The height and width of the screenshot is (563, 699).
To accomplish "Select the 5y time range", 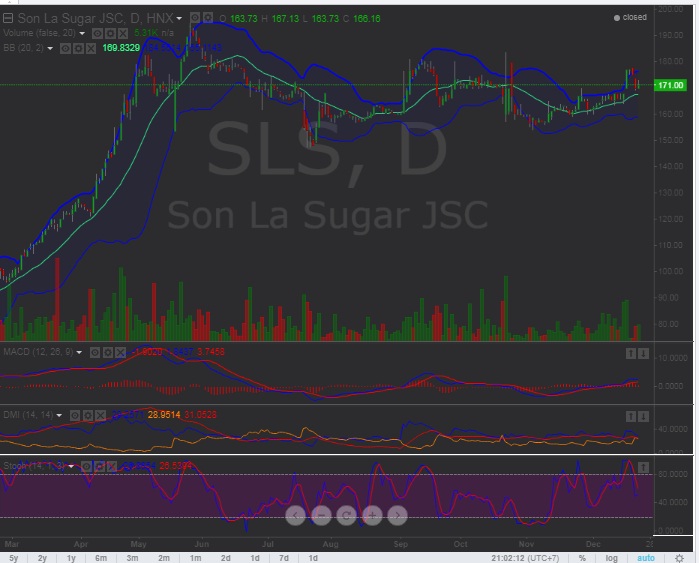I will tap(14, 558).
